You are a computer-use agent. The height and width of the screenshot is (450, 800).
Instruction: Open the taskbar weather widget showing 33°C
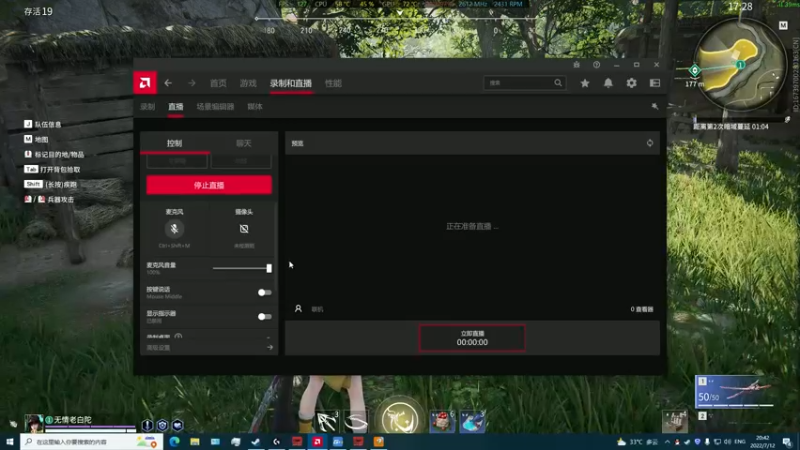point(637,441)
